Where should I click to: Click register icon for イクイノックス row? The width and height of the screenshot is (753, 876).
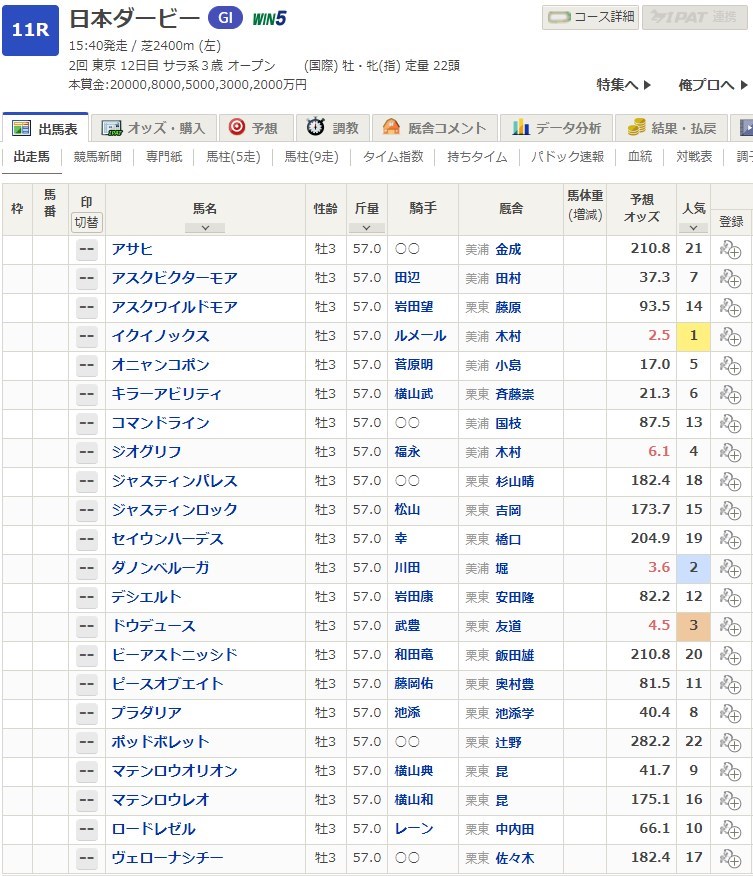730,337
